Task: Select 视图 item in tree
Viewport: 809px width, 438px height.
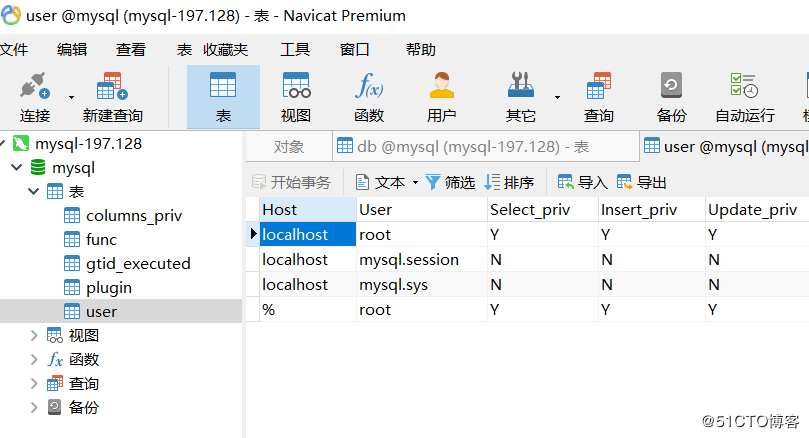Action: (83, 335)
